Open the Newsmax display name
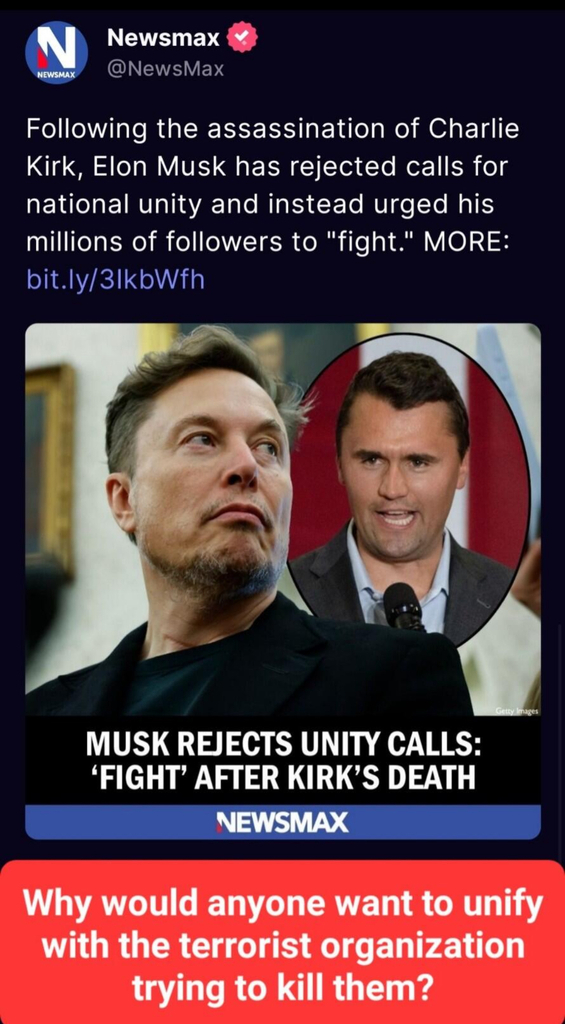Image resolution: width=565 pixels, height=1024 pixels. (x=163, y=39)
